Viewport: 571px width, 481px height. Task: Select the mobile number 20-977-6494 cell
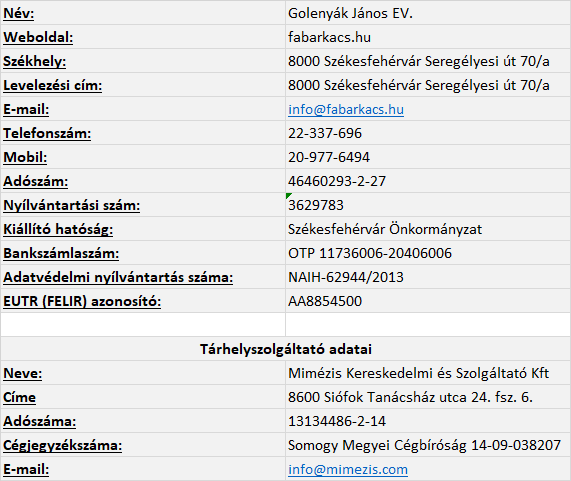point(428,157)
